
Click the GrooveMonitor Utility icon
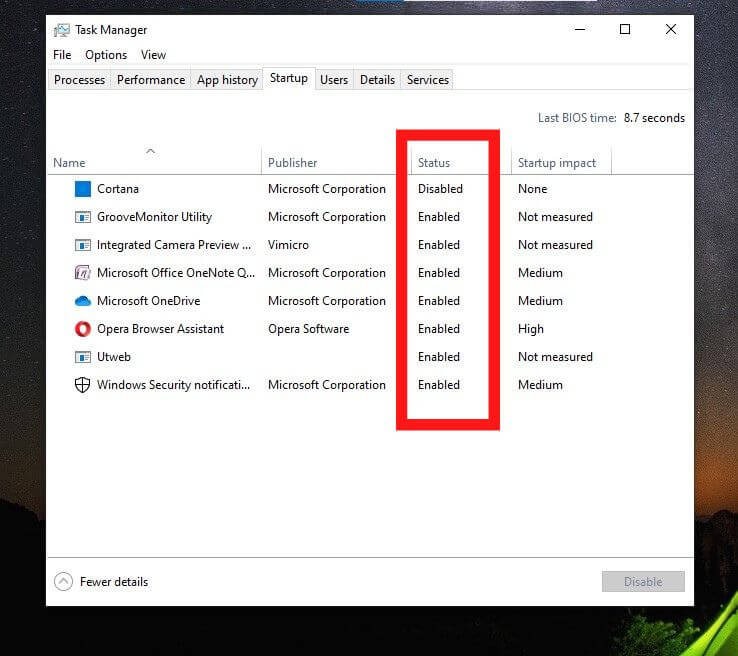tap(82, 217)
